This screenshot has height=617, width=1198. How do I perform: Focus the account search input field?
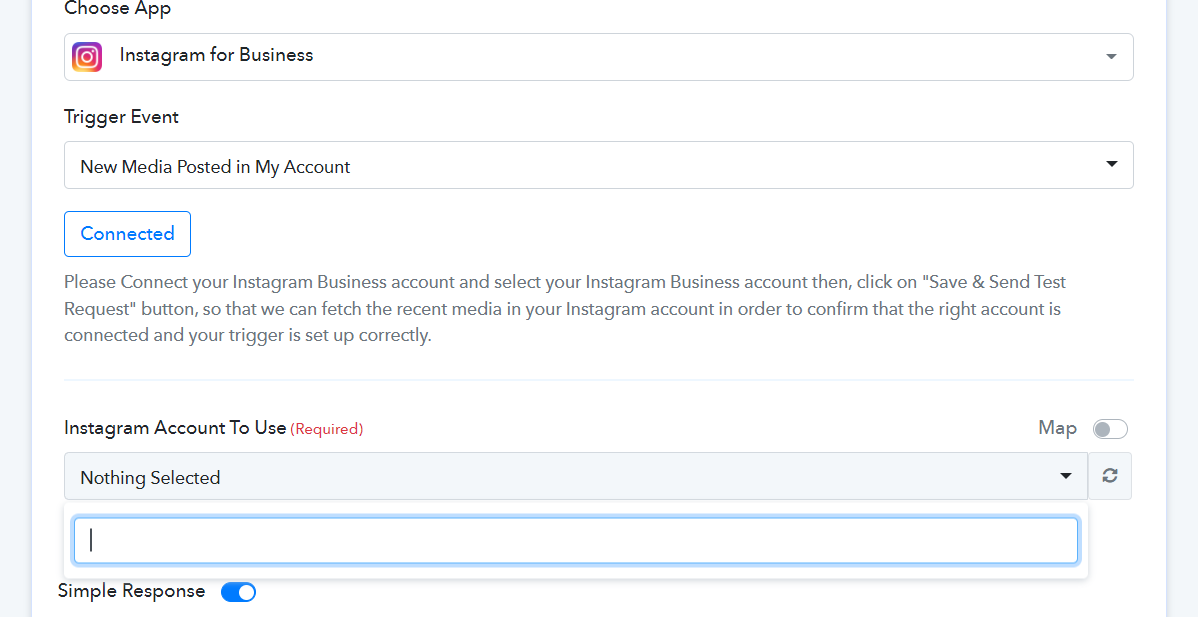click(x=576, y=541)
